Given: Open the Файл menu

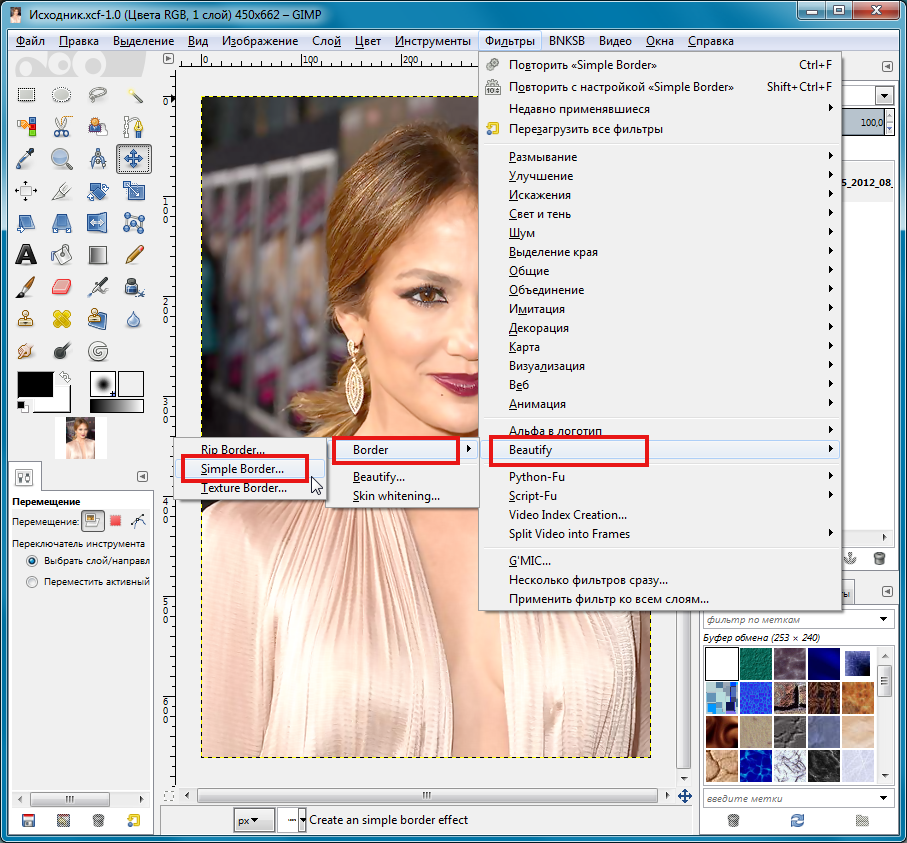Looking at the screenshot, I should [30, 41].
